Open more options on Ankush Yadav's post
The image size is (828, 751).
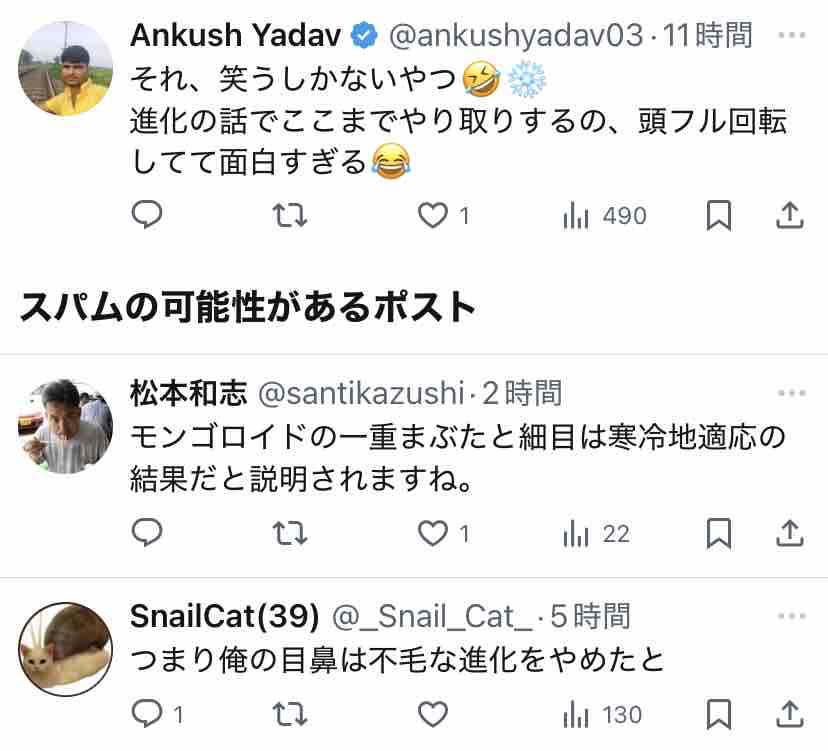tap(792, 35)
